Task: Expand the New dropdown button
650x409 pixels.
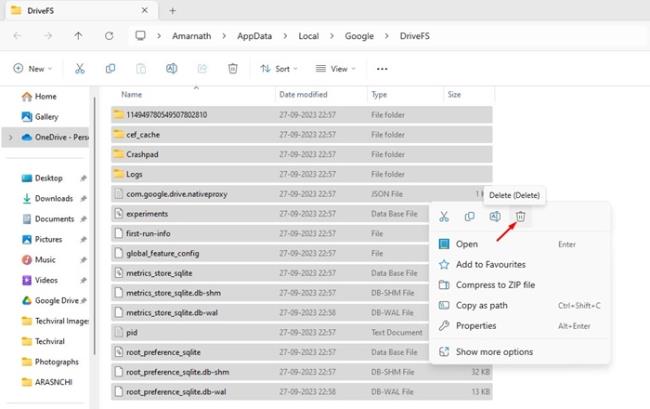Action: pyautogui.click(x=32, y=69)
